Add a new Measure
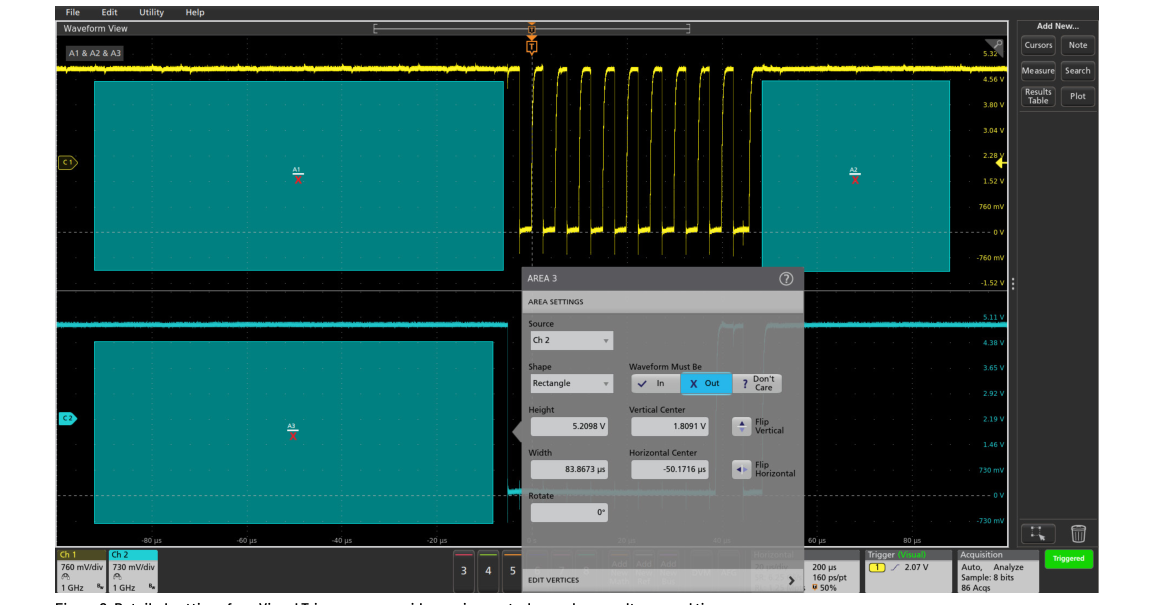 click(x=1038, y=71)
